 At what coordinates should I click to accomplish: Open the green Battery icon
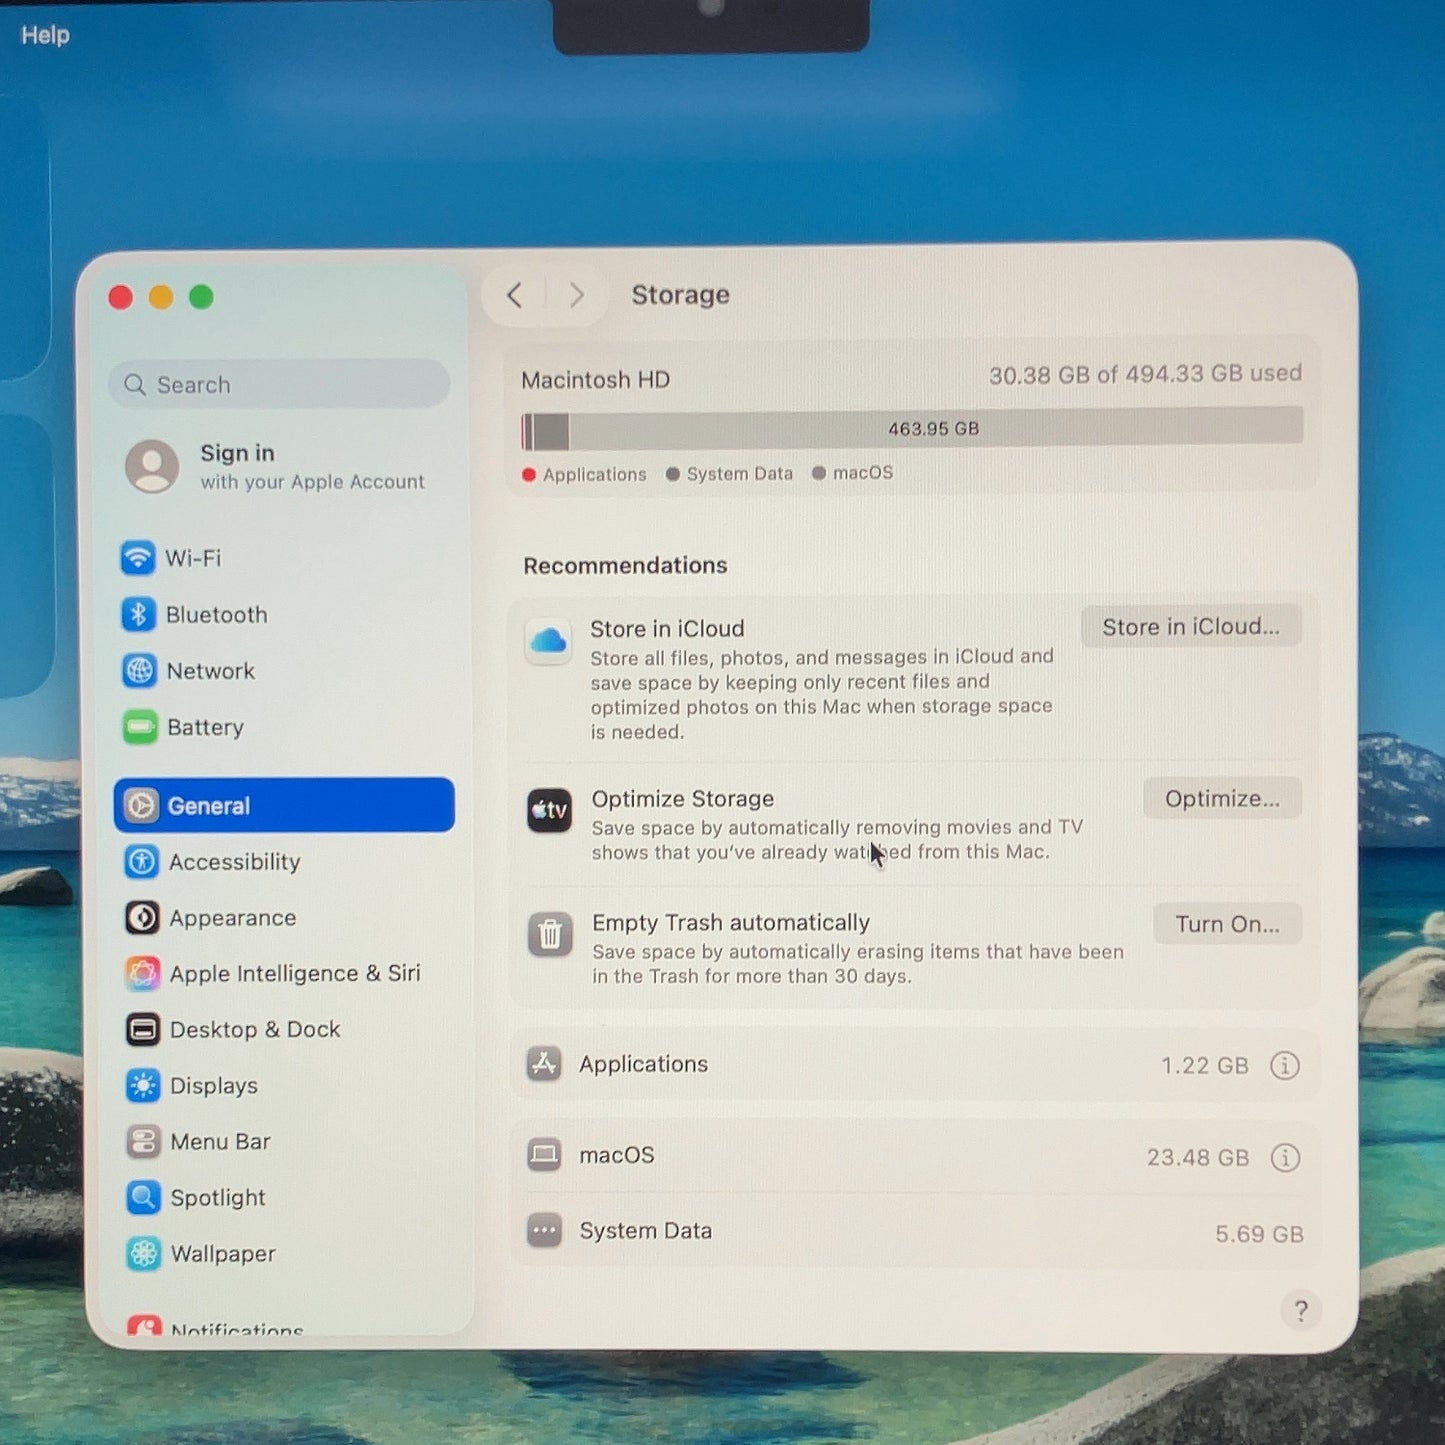click(140, 727)
